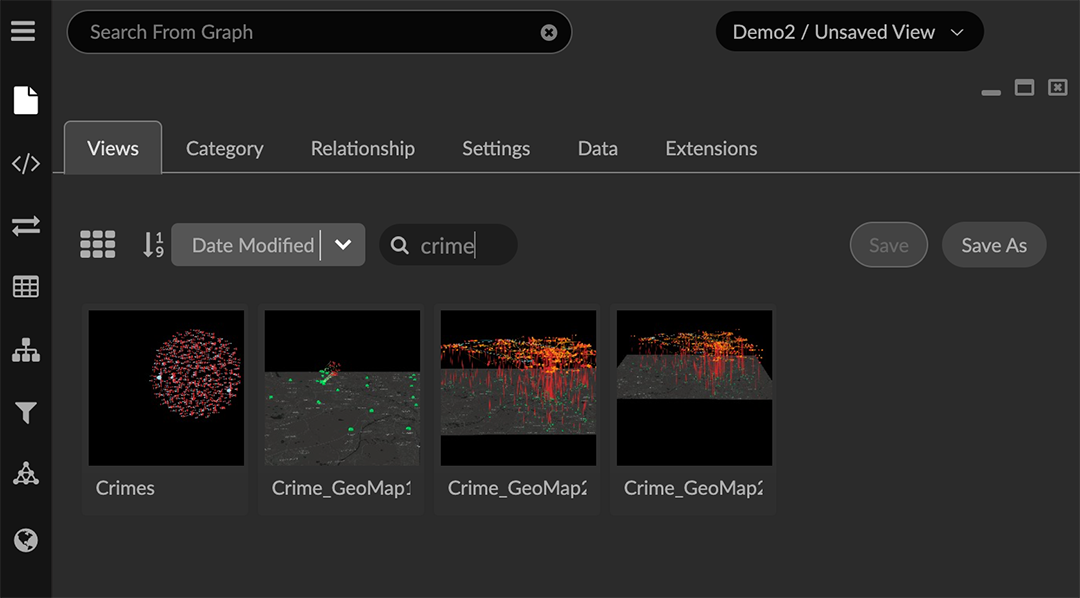Open the hamburger menu icon
Screen dimensions: 1080x598
(x=25, y=30)
